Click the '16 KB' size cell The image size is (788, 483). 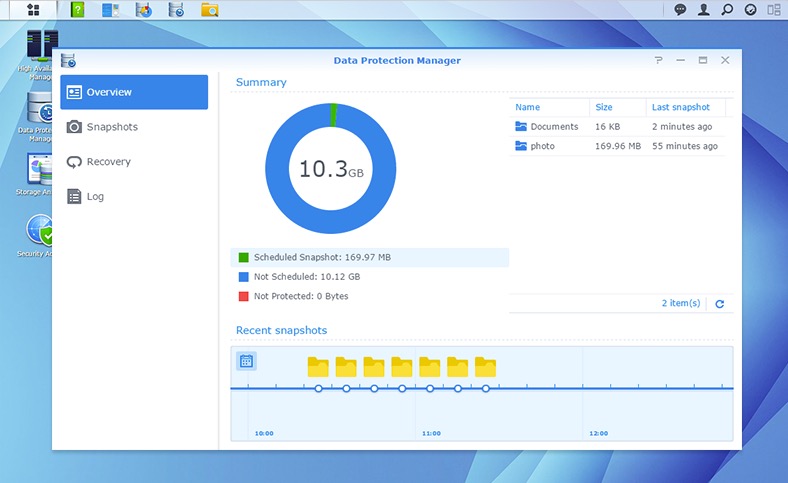(608, 127)
